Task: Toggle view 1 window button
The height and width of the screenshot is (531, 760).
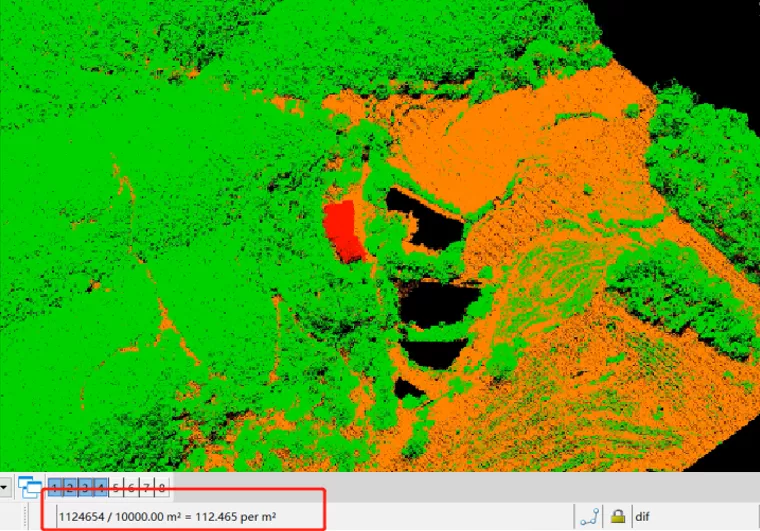Action: coord(55,487)
